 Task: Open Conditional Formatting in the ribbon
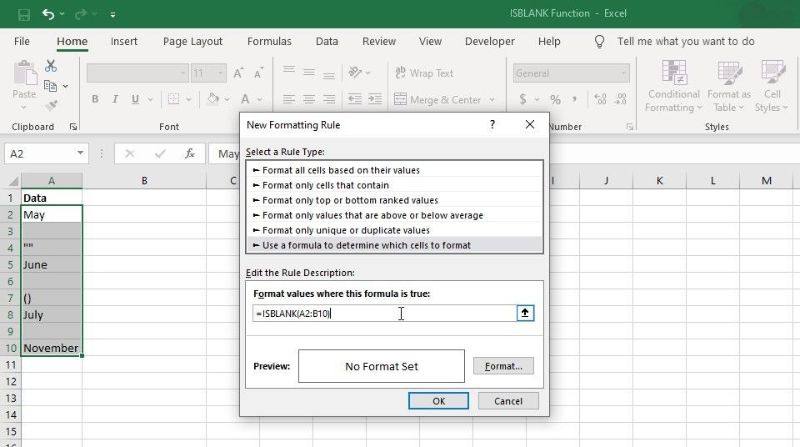click(x=673, y=86)
